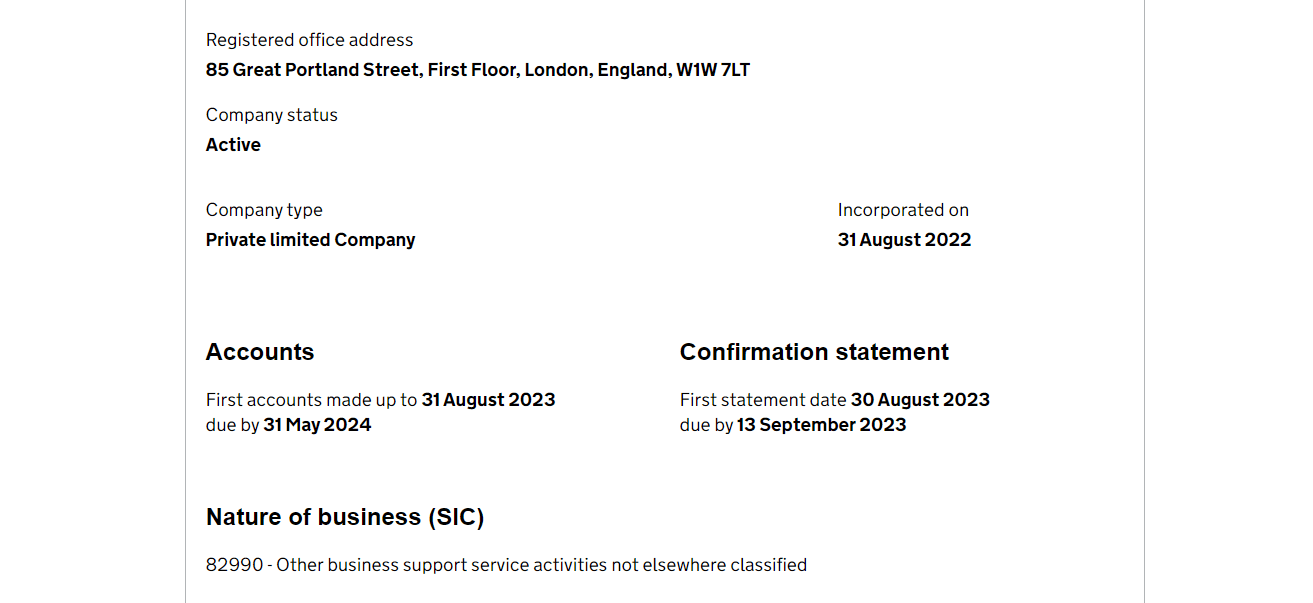Click the Registered office address label
This screenshot has height=603, width=1313.
pyautogui.click(x=309, y=40)
